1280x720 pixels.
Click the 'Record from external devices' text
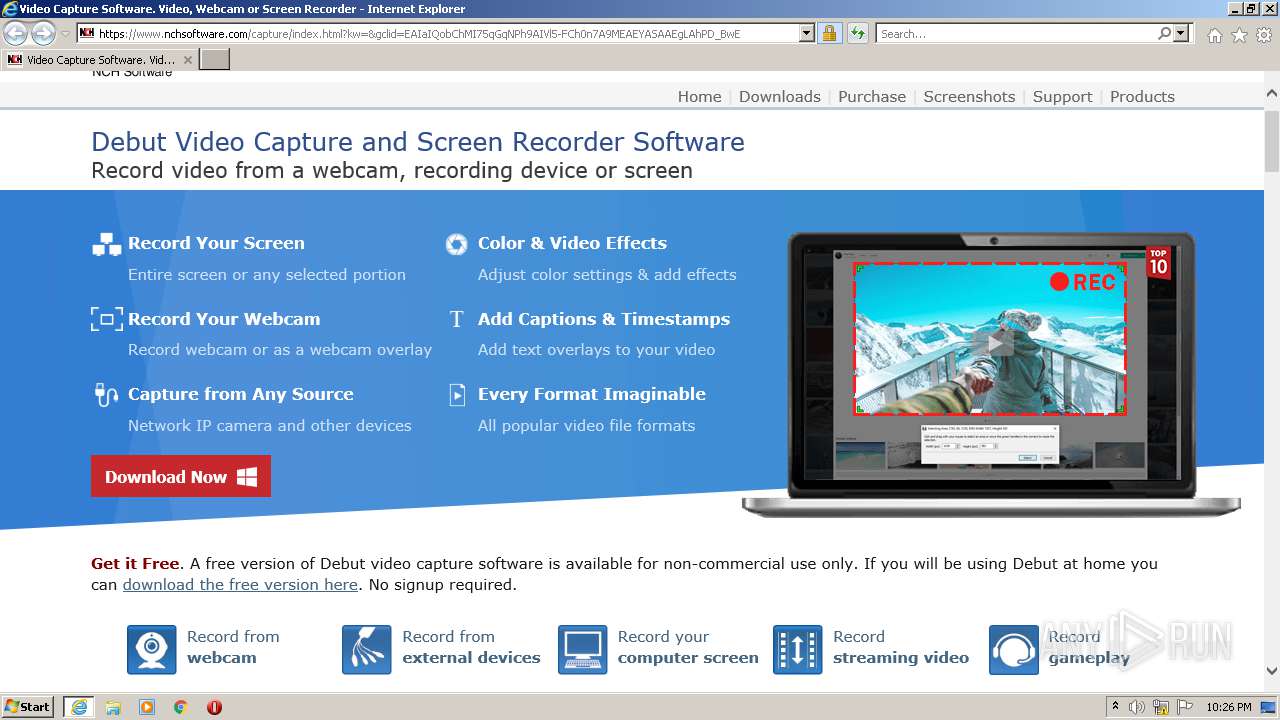471,647
